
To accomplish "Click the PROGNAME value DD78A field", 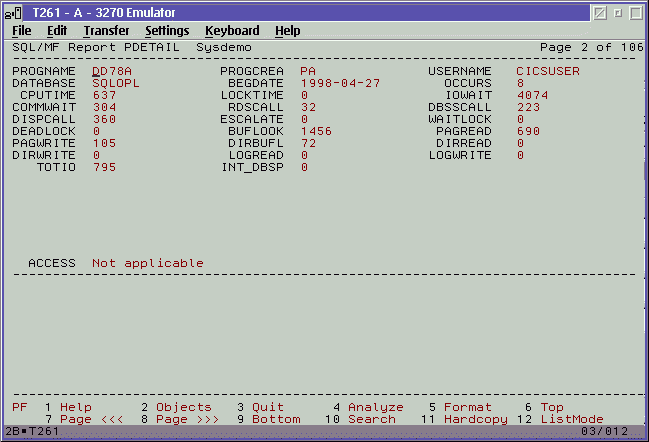I will [x=112, y=71].
